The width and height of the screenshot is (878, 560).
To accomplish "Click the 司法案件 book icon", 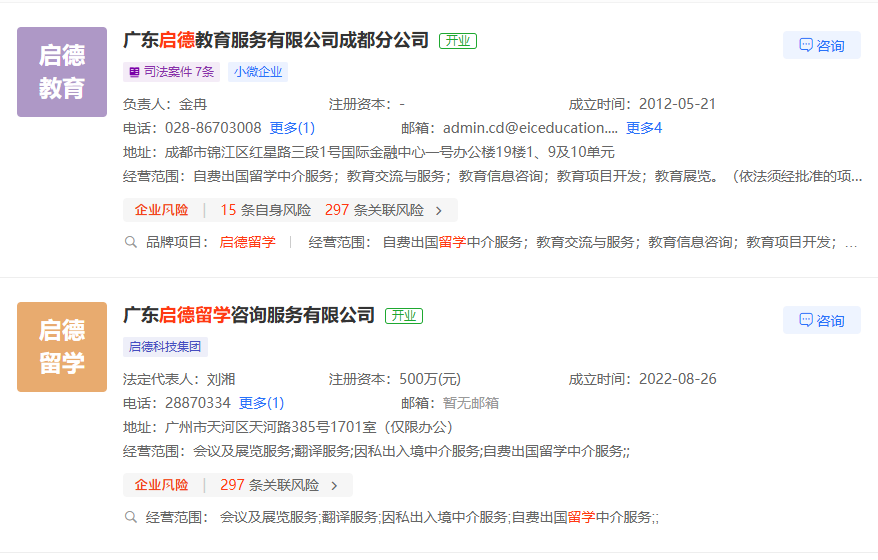I will 134,72.
